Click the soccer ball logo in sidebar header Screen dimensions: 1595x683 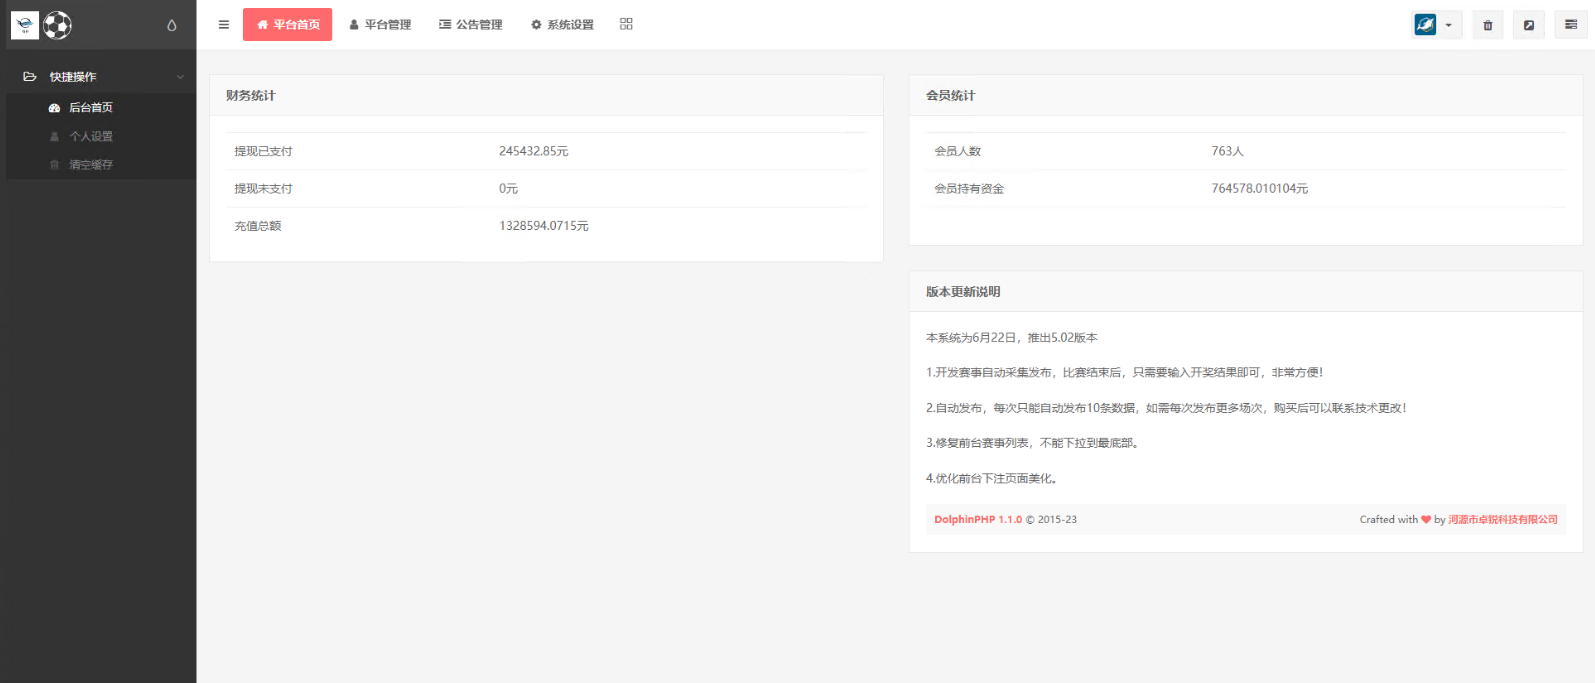pyautogui.click(x=57, y=25)
